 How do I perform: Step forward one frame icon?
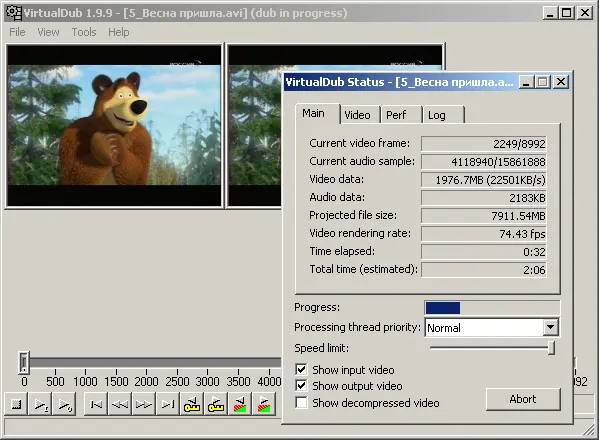(144, 404)
